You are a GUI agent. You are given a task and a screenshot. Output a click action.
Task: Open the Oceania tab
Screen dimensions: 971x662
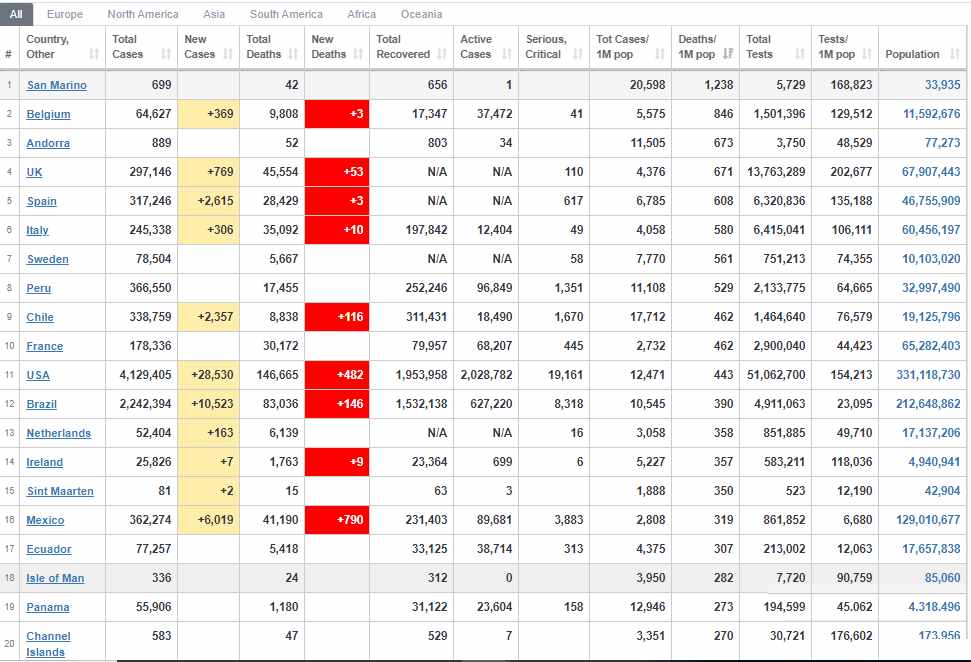tap(421, 14)
